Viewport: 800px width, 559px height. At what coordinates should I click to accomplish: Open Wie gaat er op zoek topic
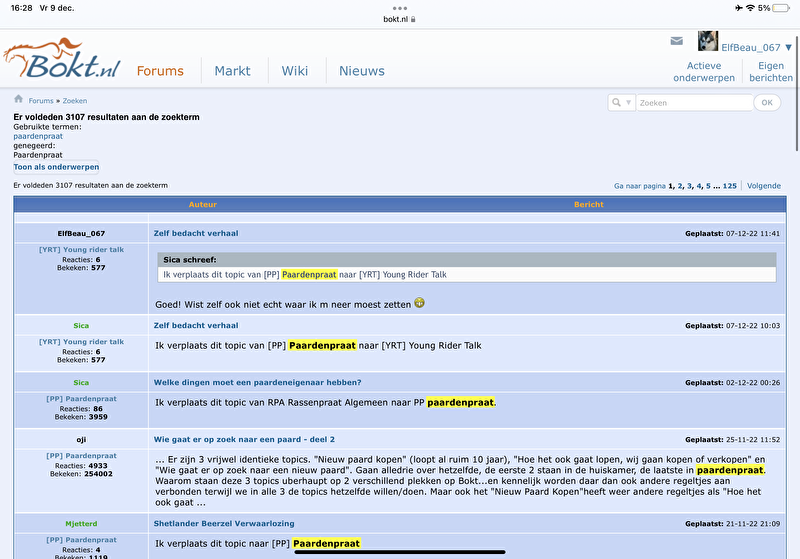pos(244,439)
